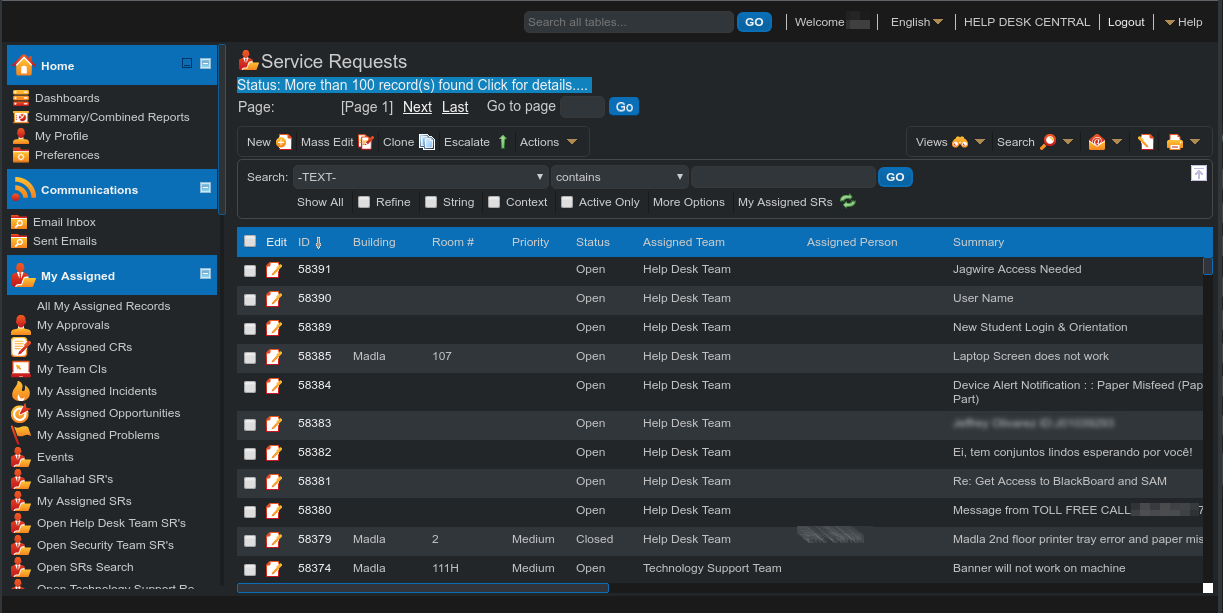Click the Views binoculars icon
This screenshot has width=1223, height=613.
coord(960,142)
